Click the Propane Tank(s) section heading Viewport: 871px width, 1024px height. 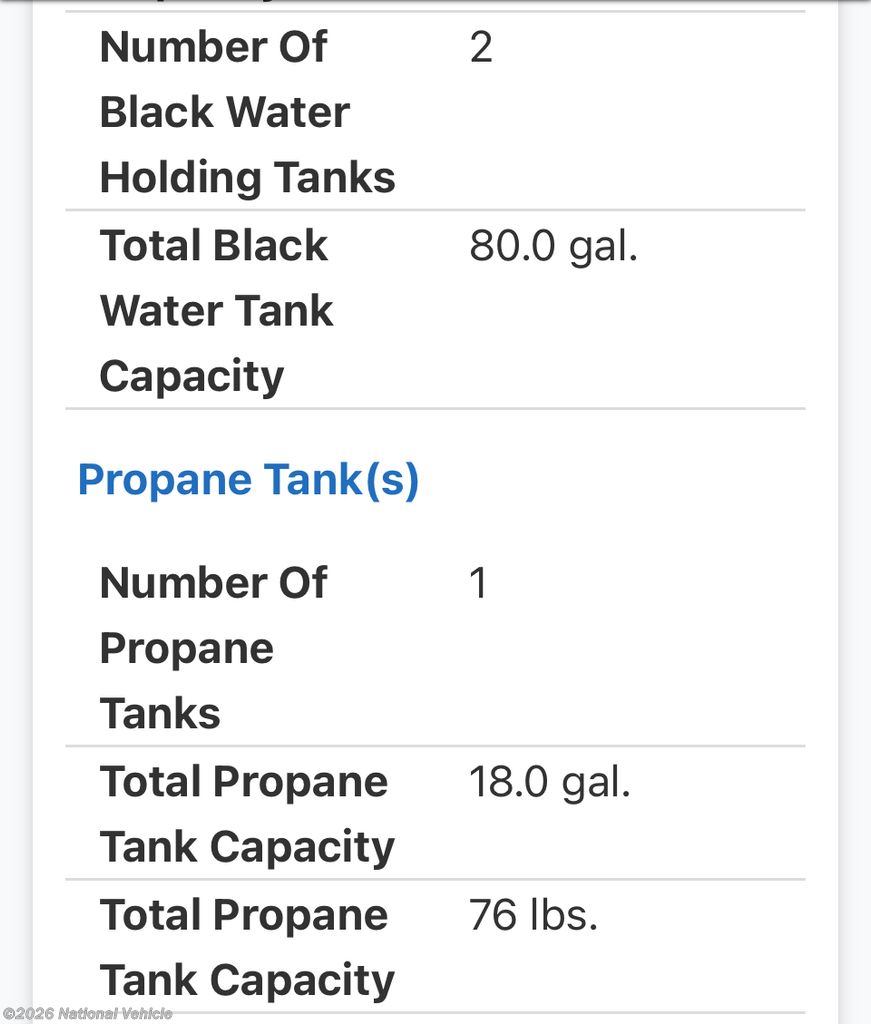click(x=248, y=480)
